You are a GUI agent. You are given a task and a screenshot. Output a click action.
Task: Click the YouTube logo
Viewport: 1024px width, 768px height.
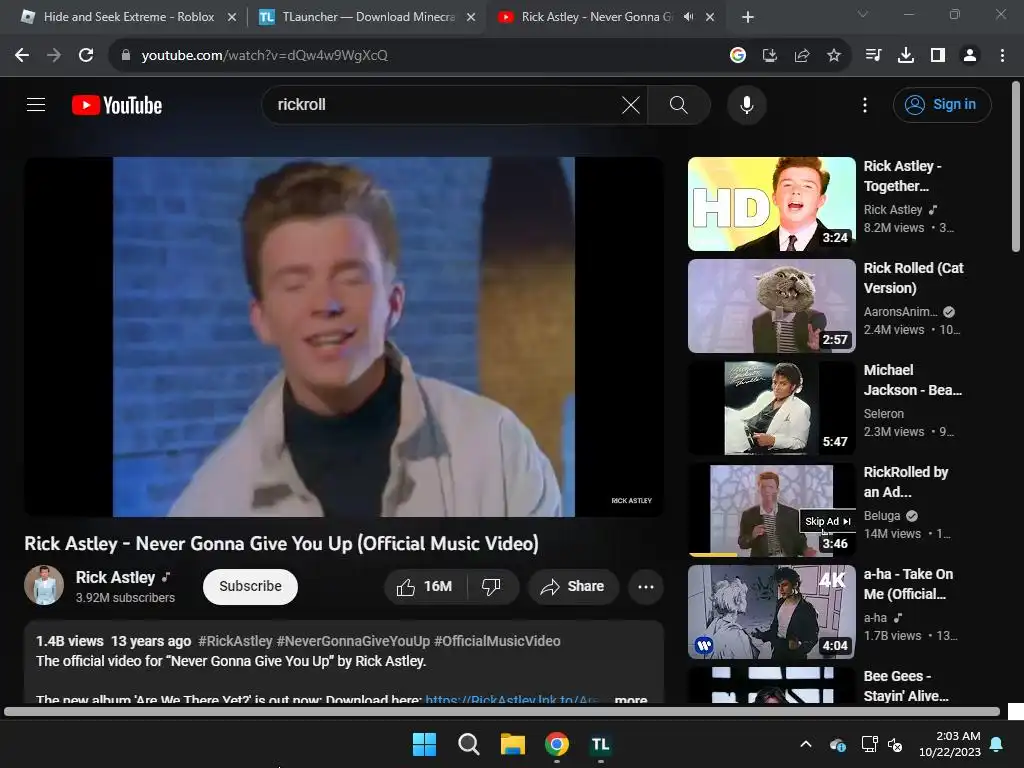pyautogui.click(x=117, y=105)
